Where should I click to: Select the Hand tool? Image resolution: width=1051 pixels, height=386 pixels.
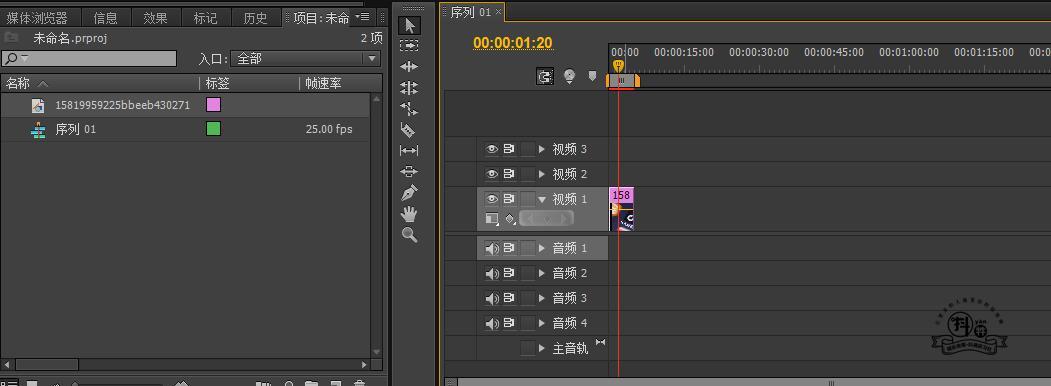click(x=409, y=214)
